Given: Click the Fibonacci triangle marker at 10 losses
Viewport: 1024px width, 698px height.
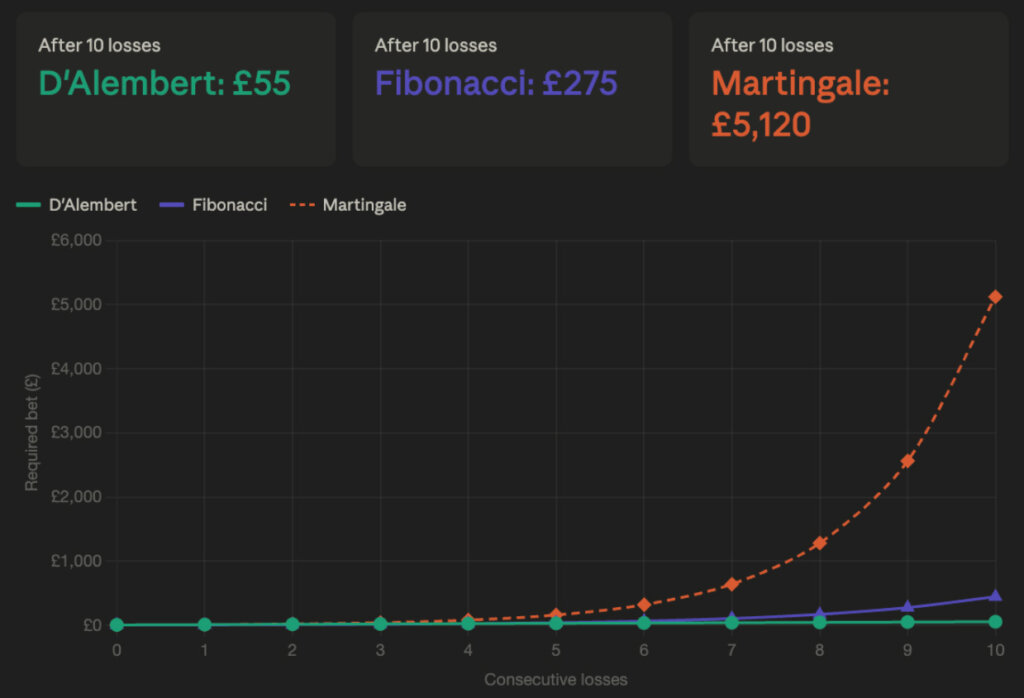Looking at the screenshot, I should tap(995, 596).
